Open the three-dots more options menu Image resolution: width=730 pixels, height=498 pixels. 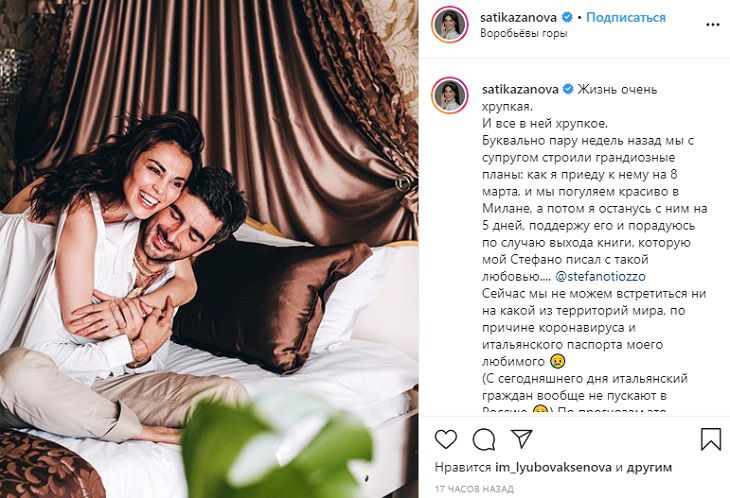[x=713, y=25]
